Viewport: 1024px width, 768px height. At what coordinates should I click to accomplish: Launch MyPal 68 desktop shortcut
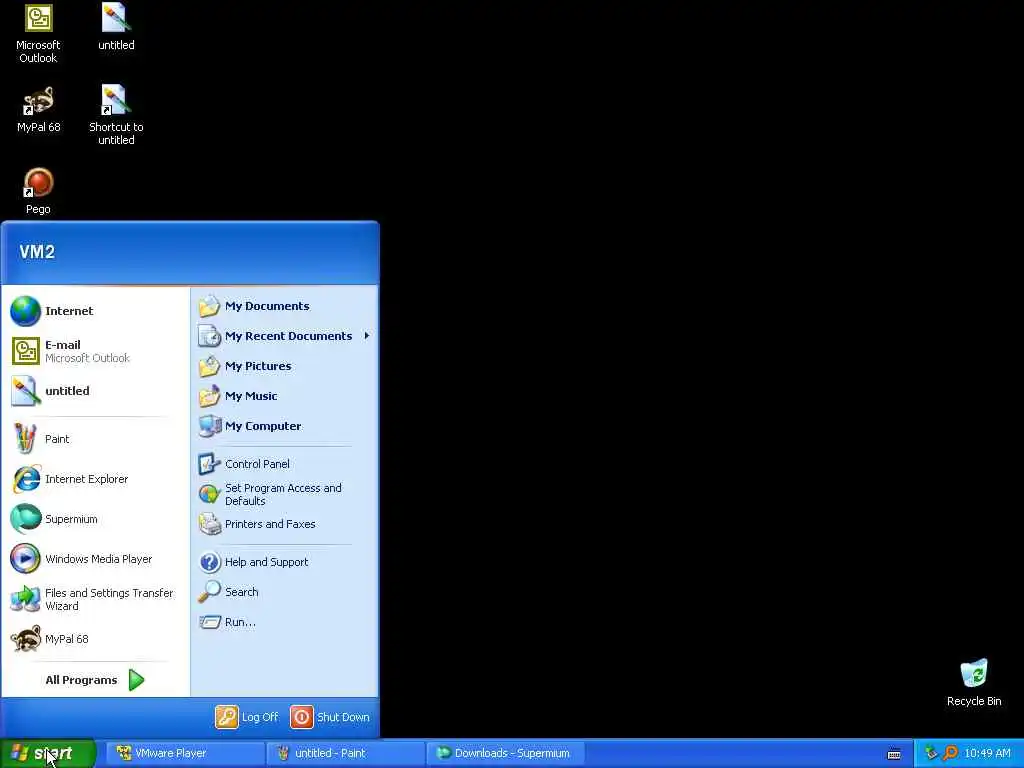pos(38,110)
